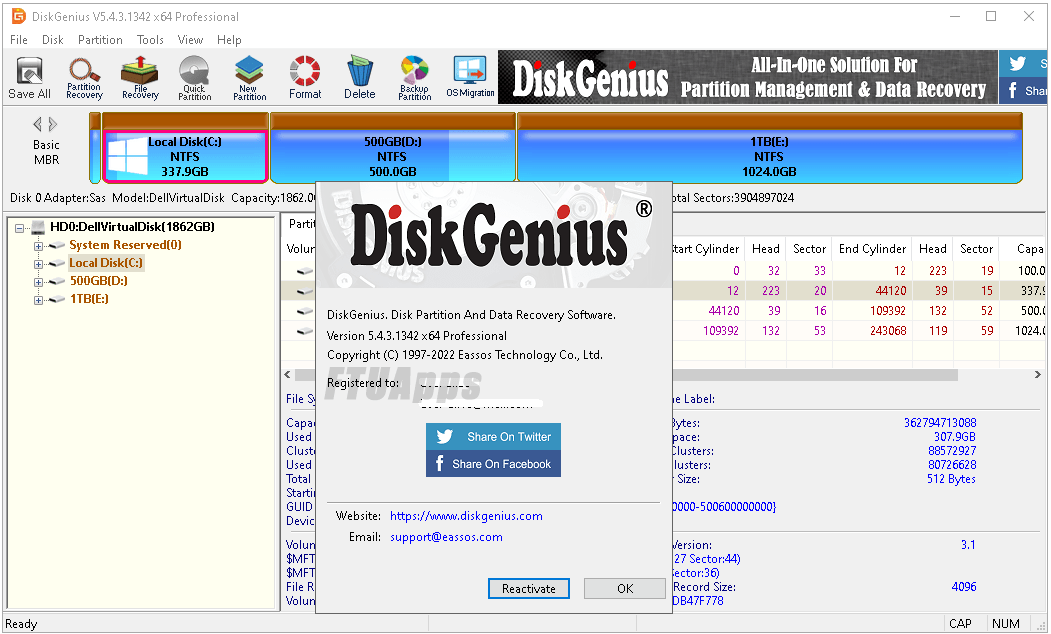Open Backup Partition tool

coord(415,78)
